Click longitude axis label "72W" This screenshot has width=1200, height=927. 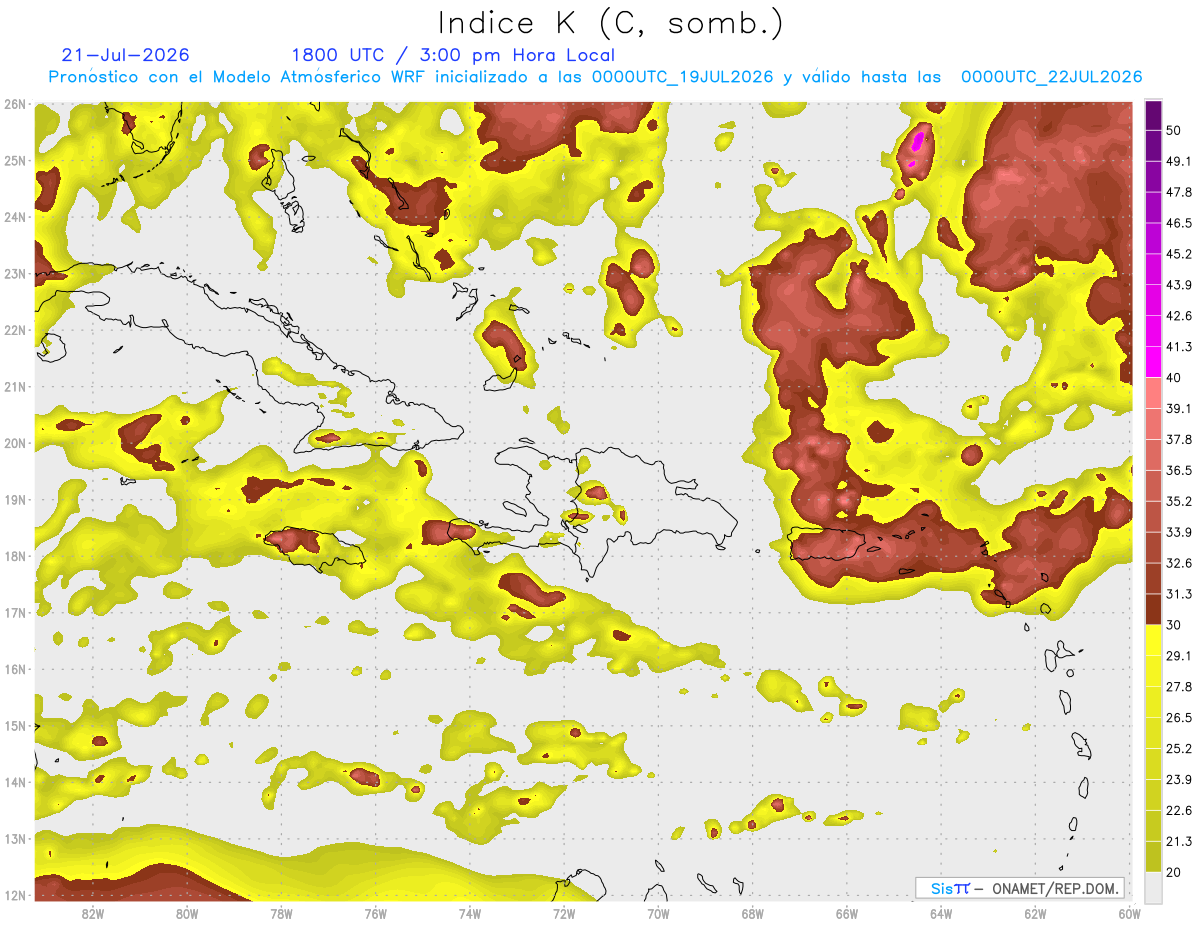tap(564, 913)
